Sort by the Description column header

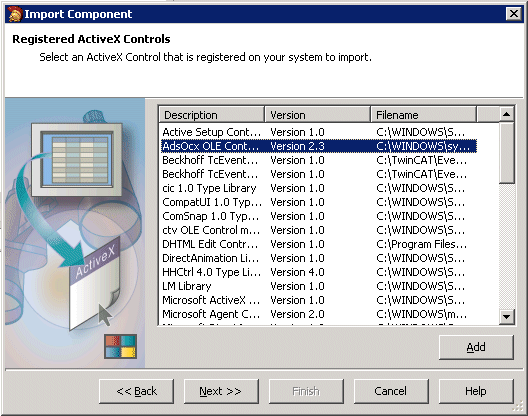pyautogui.click(x=211, y=115)
